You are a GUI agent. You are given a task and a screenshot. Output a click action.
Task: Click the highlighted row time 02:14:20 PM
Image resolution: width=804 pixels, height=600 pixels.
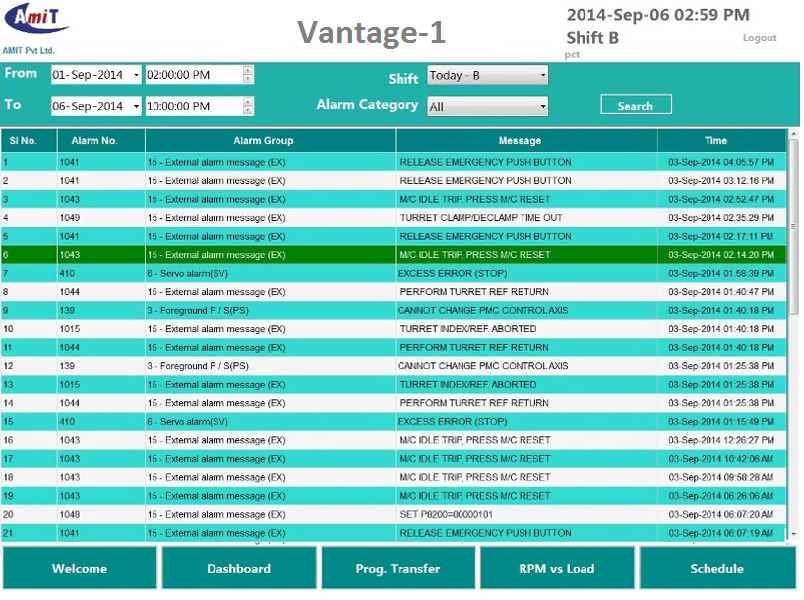coord(721,255)
